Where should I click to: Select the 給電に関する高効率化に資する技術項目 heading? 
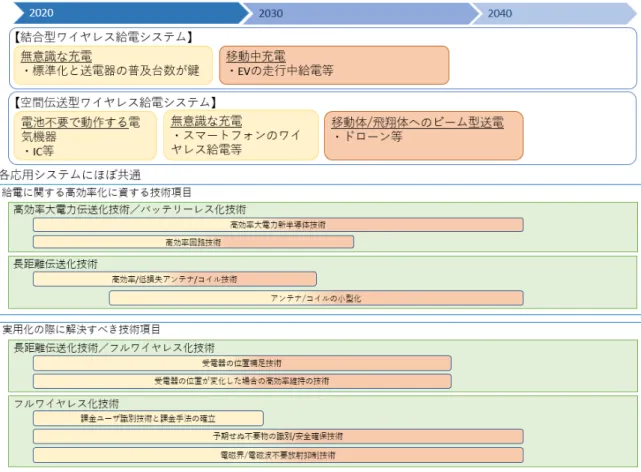(x=96, y=192)
